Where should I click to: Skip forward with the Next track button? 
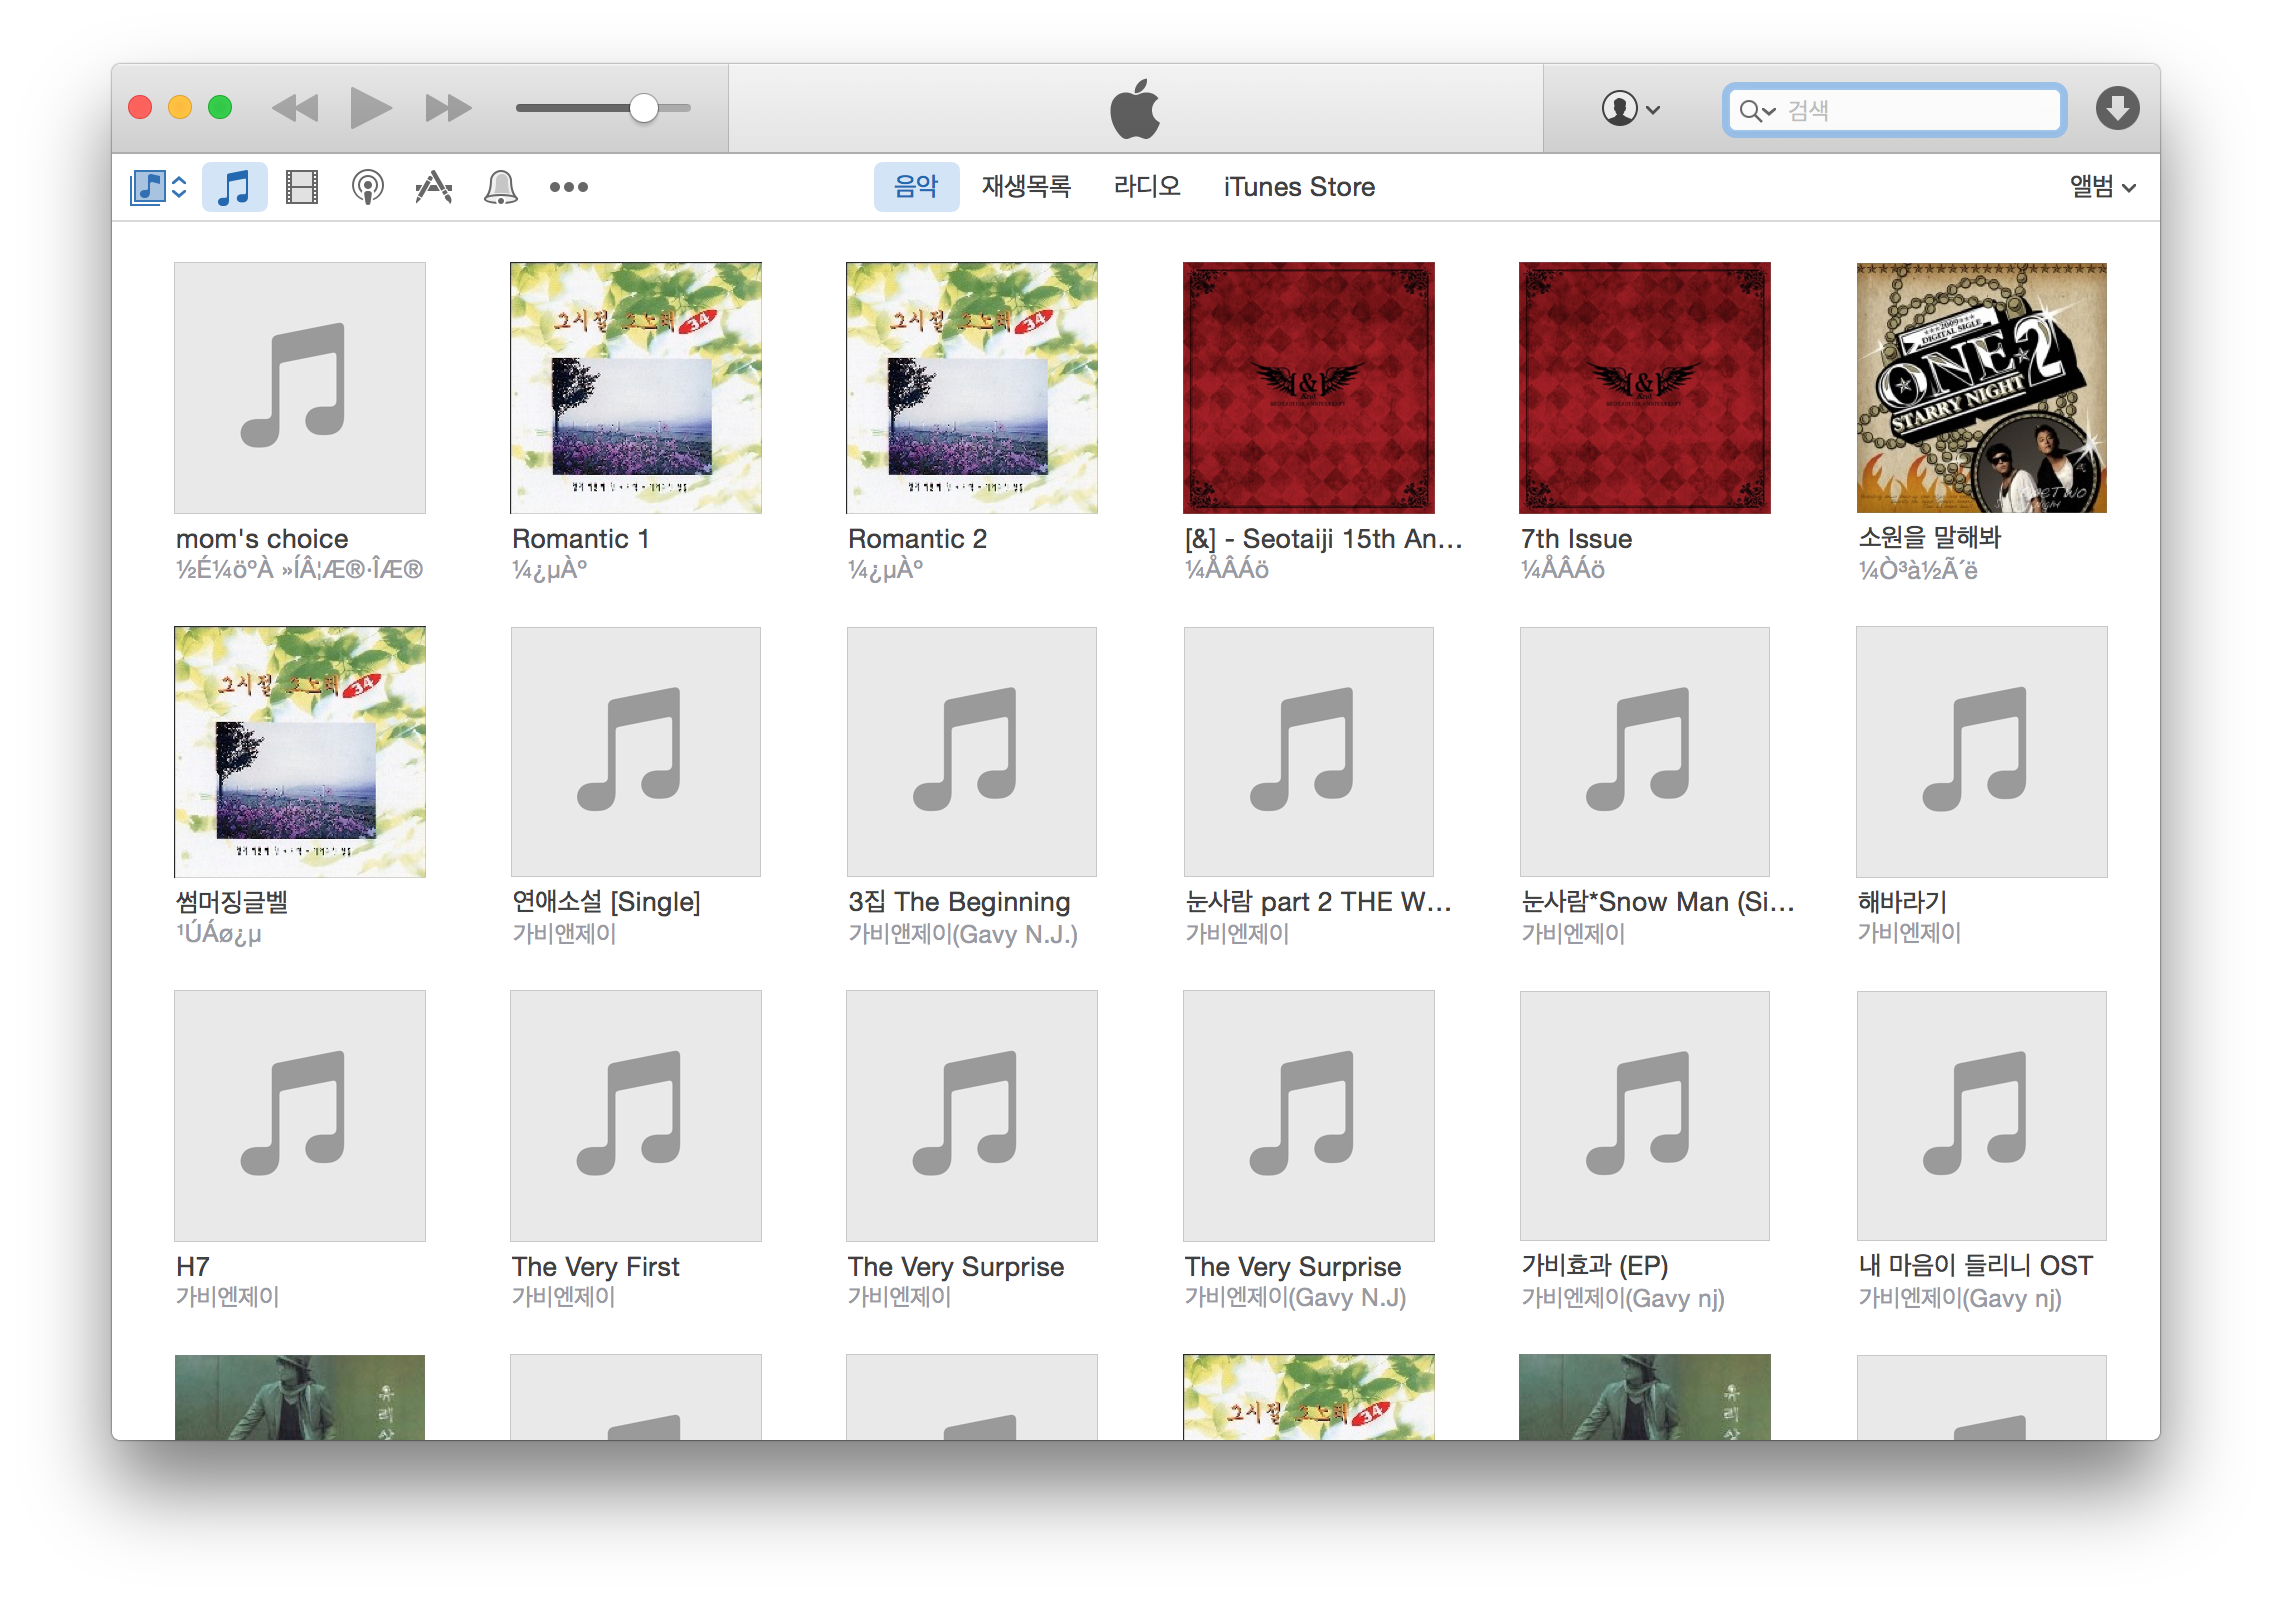click(448, 108)
